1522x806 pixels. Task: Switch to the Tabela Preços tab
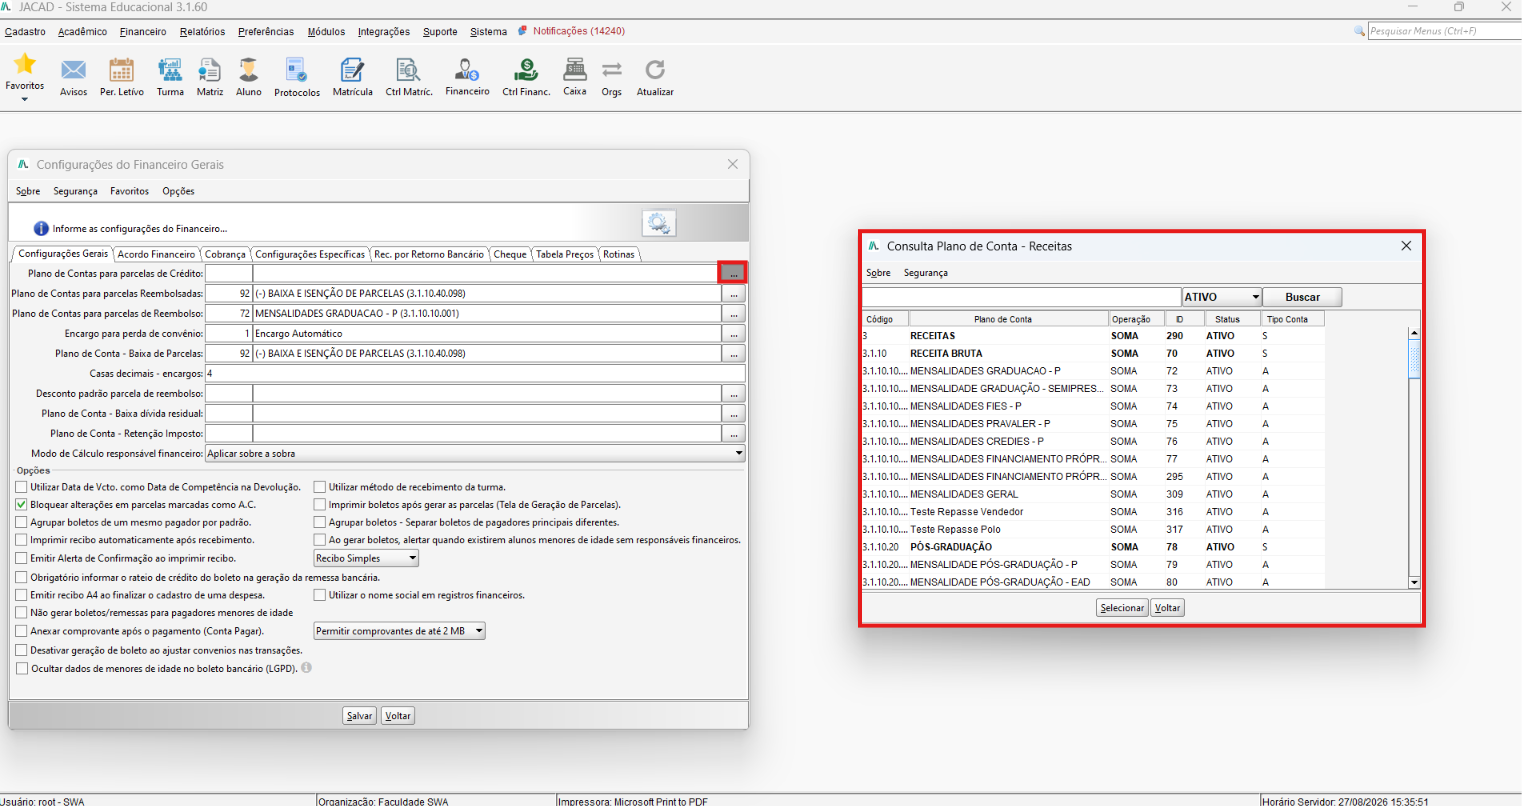coord(564,254)
